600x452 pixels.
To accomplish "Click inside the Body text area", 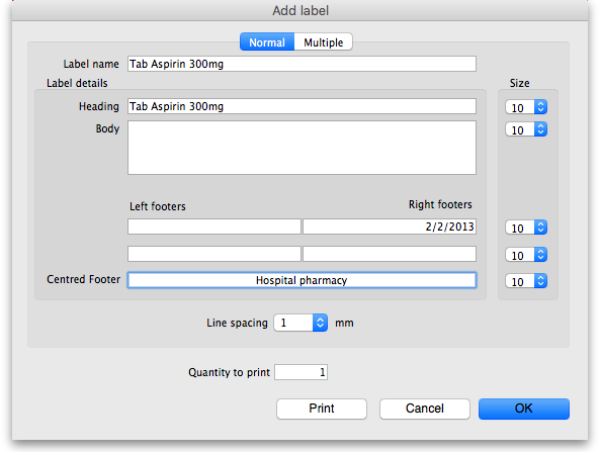I will coord(301,148).
